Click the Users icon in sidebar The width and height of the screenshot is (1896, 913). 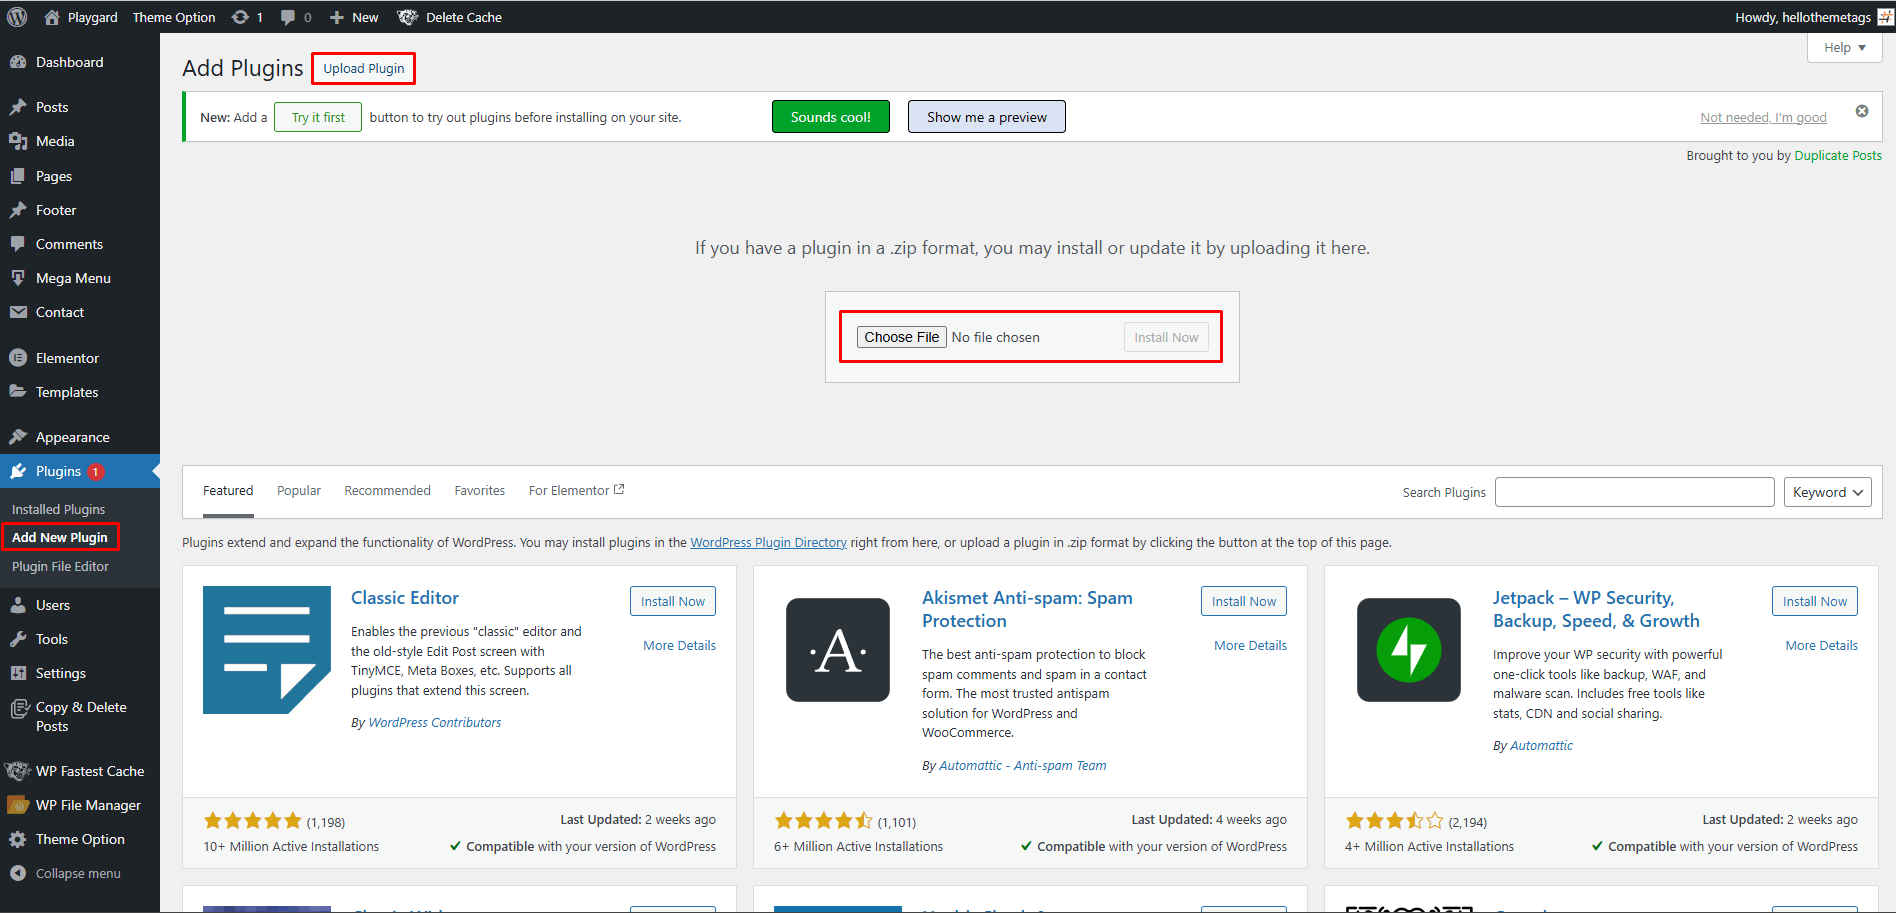[x=18, y=605]
